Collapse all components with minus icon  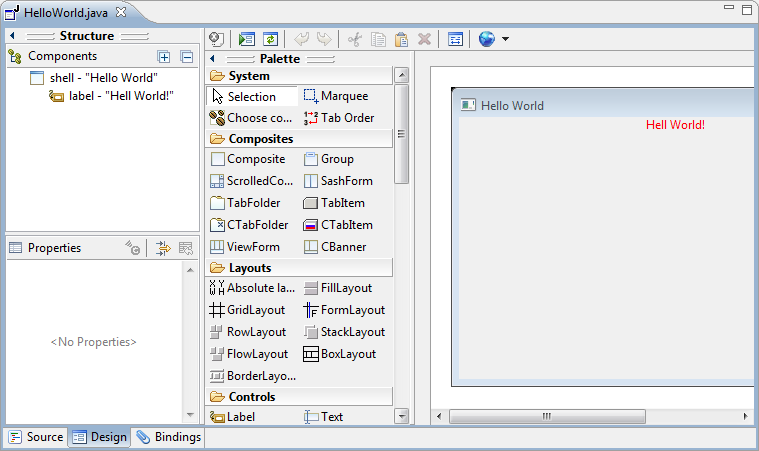[x=187, y=57]
